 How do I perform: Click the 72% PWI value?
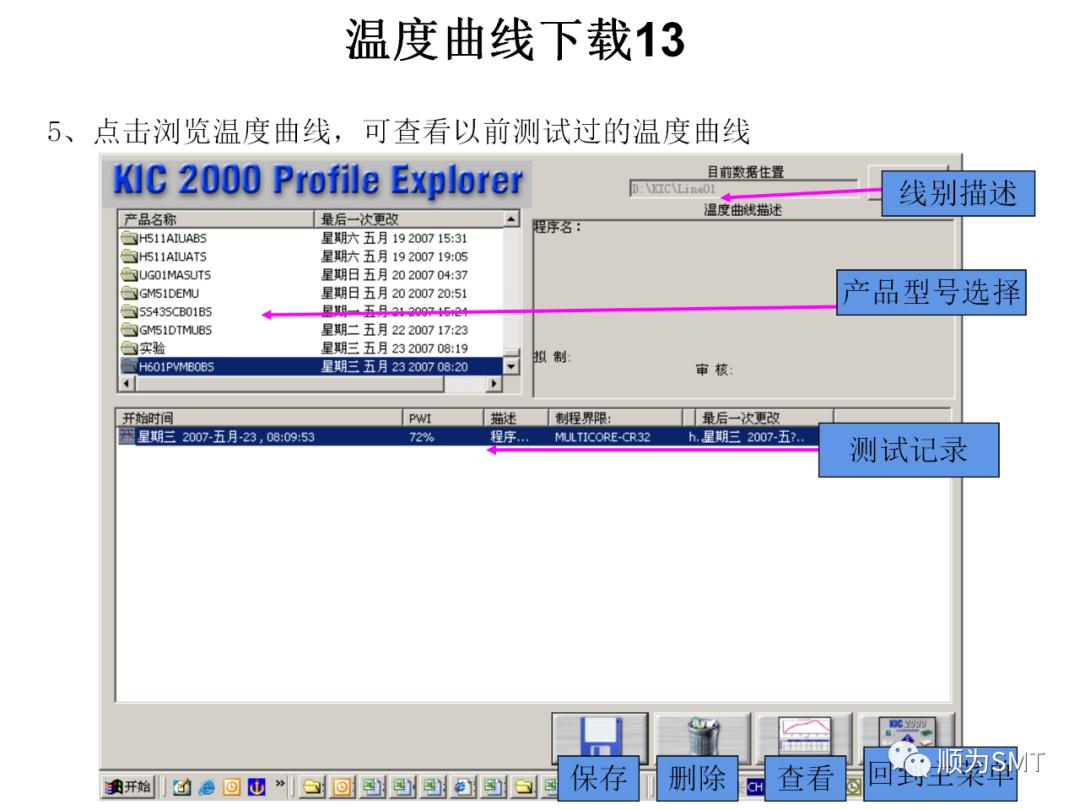pyautogui.click(x=421, y=437)
